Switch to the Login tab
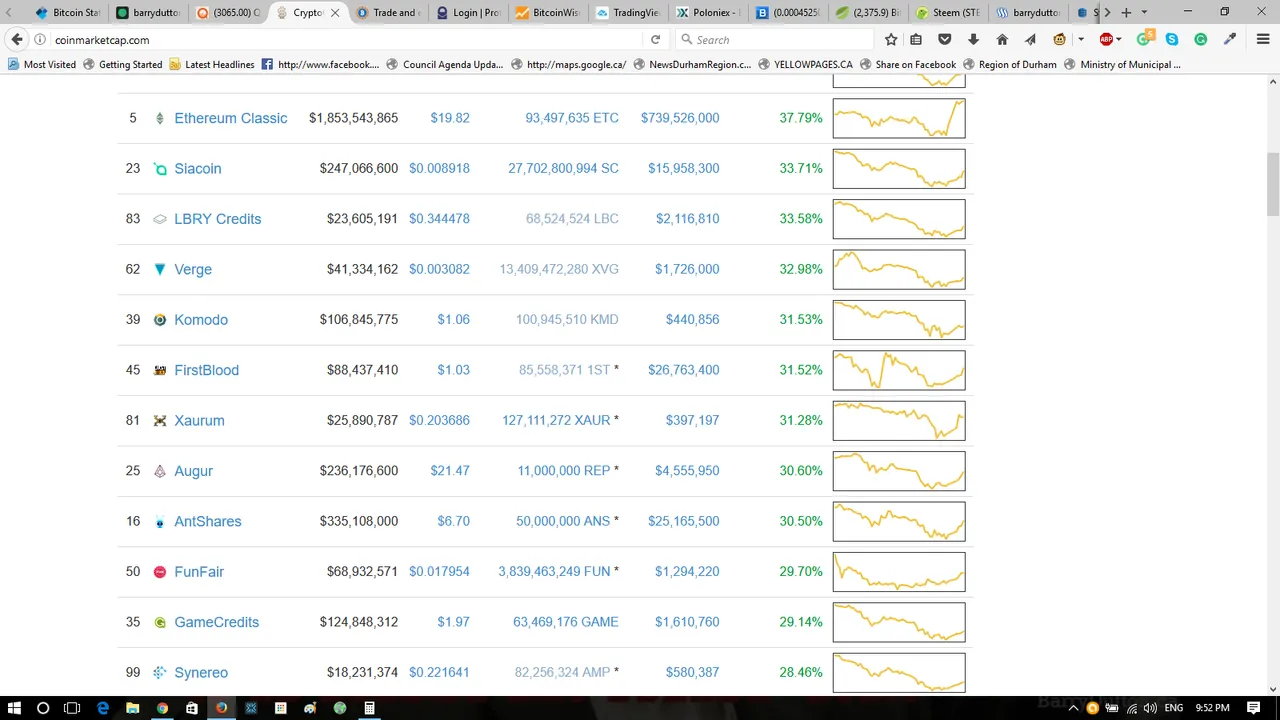The width and height of the screenshot is (1280, 720). (x=468, y=13)
